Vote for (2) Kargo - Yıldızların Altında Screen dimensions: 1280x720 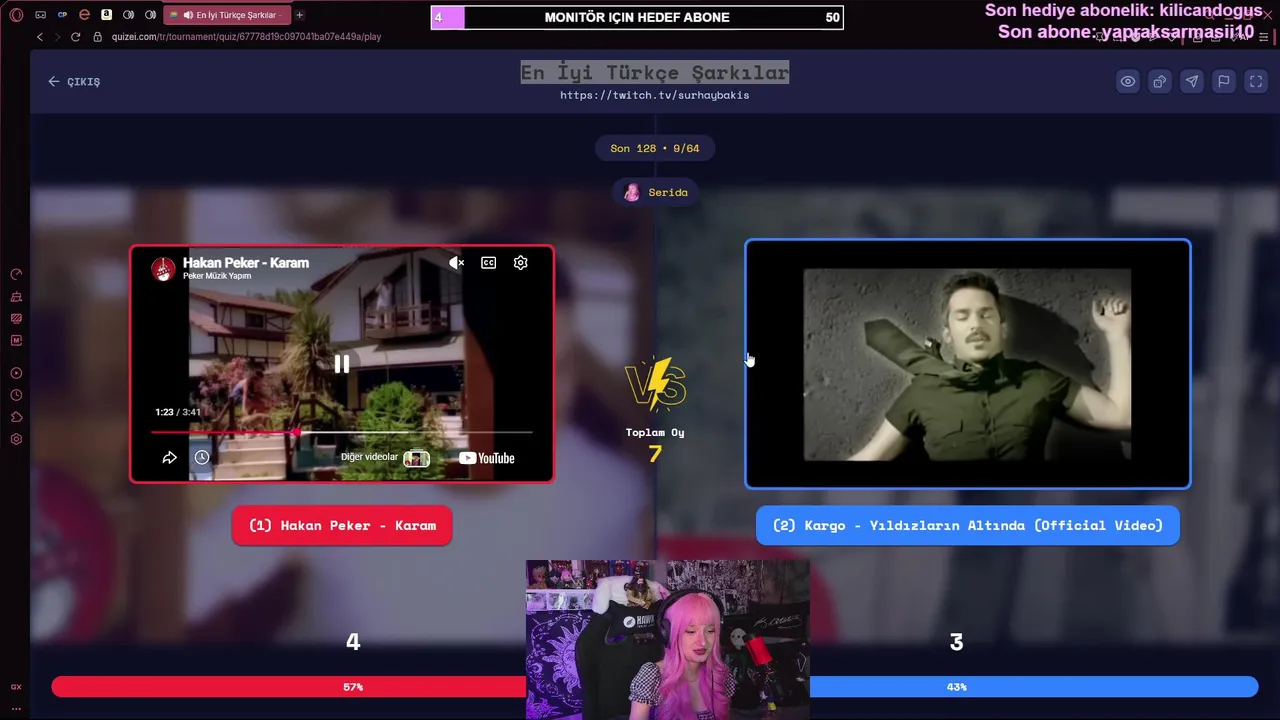click(968, 526)
